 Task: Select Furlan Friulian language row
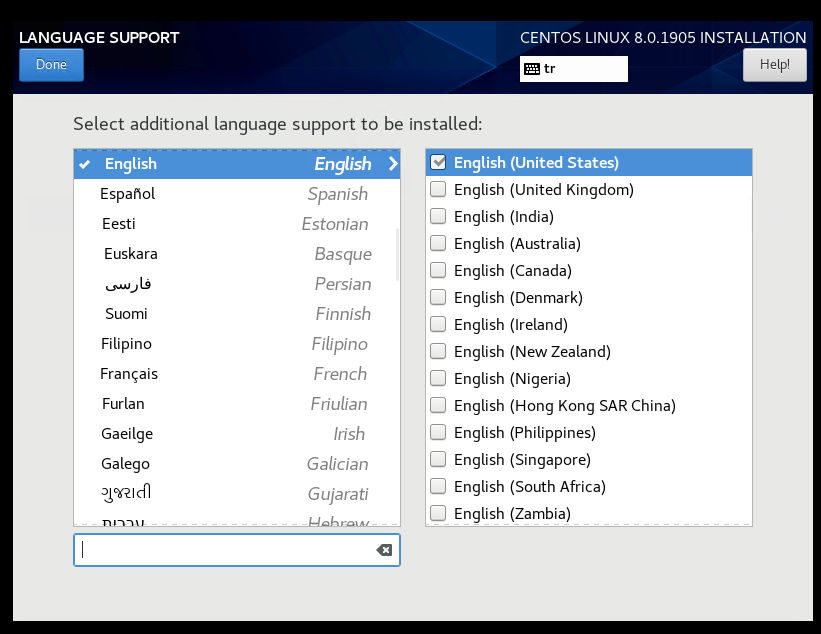(237, 404)
